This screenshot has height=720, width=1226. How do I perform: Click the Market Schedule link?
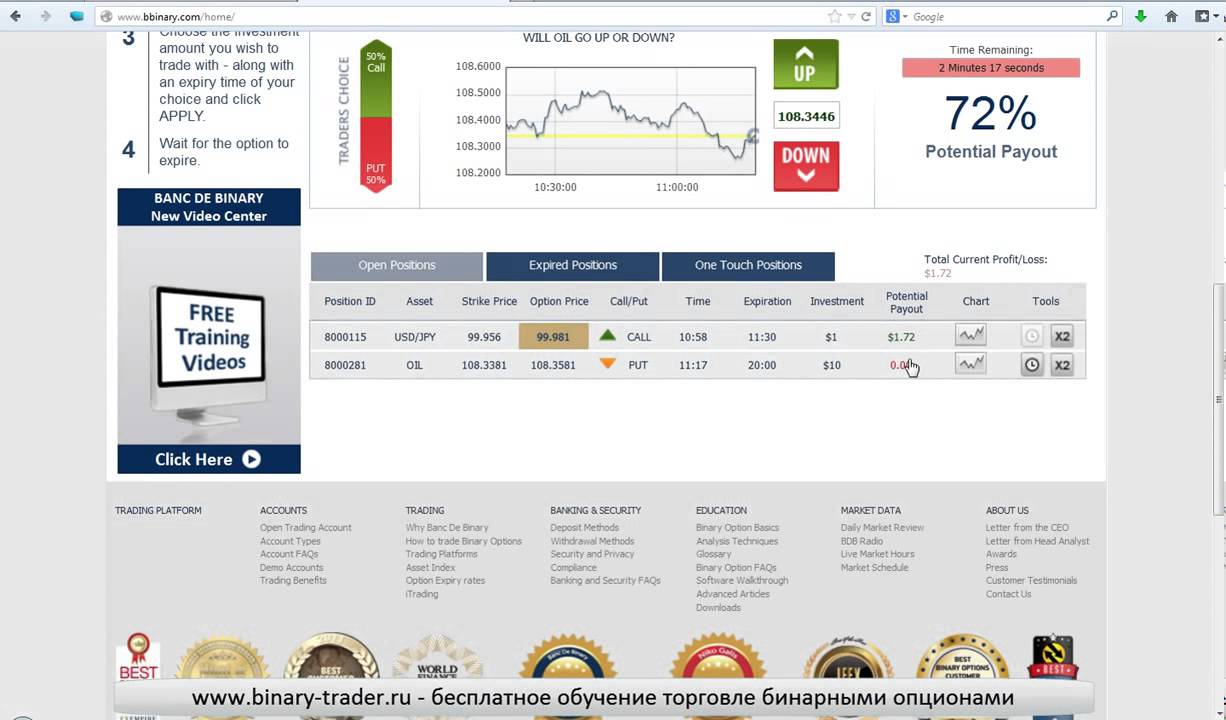pos(874,567)
